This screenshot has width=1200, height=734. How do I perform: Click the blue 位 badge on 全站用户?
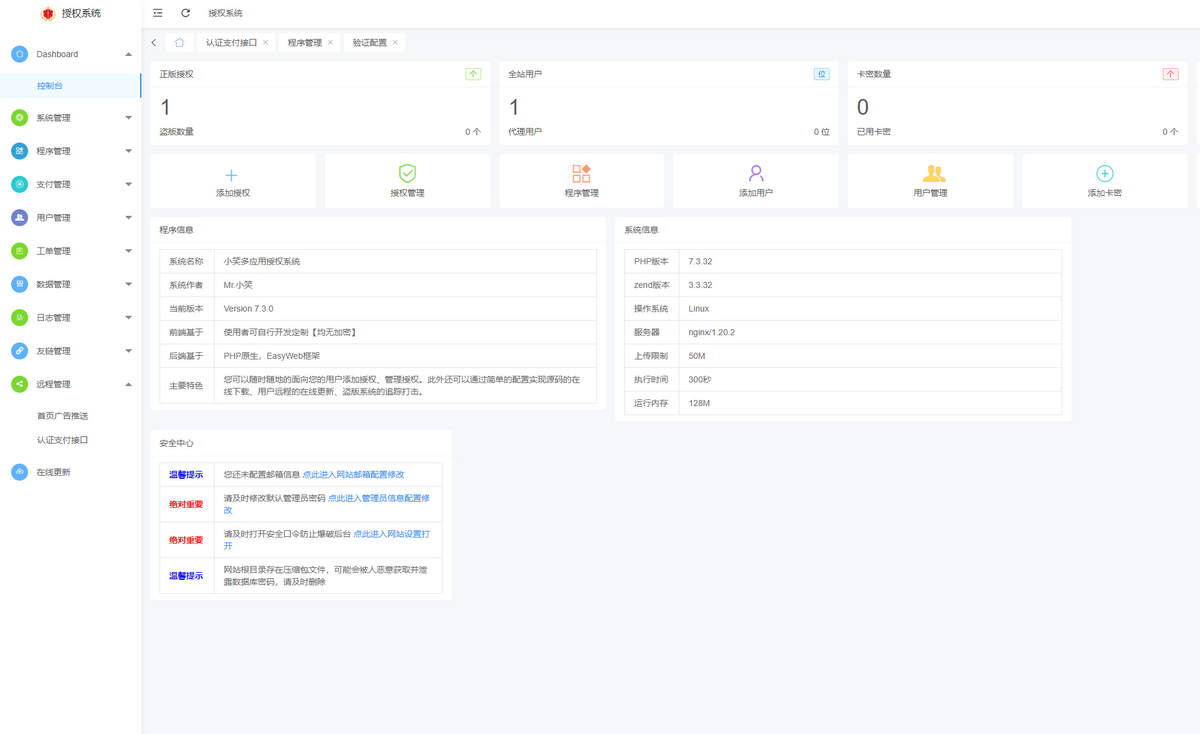(x=822, y=74)
